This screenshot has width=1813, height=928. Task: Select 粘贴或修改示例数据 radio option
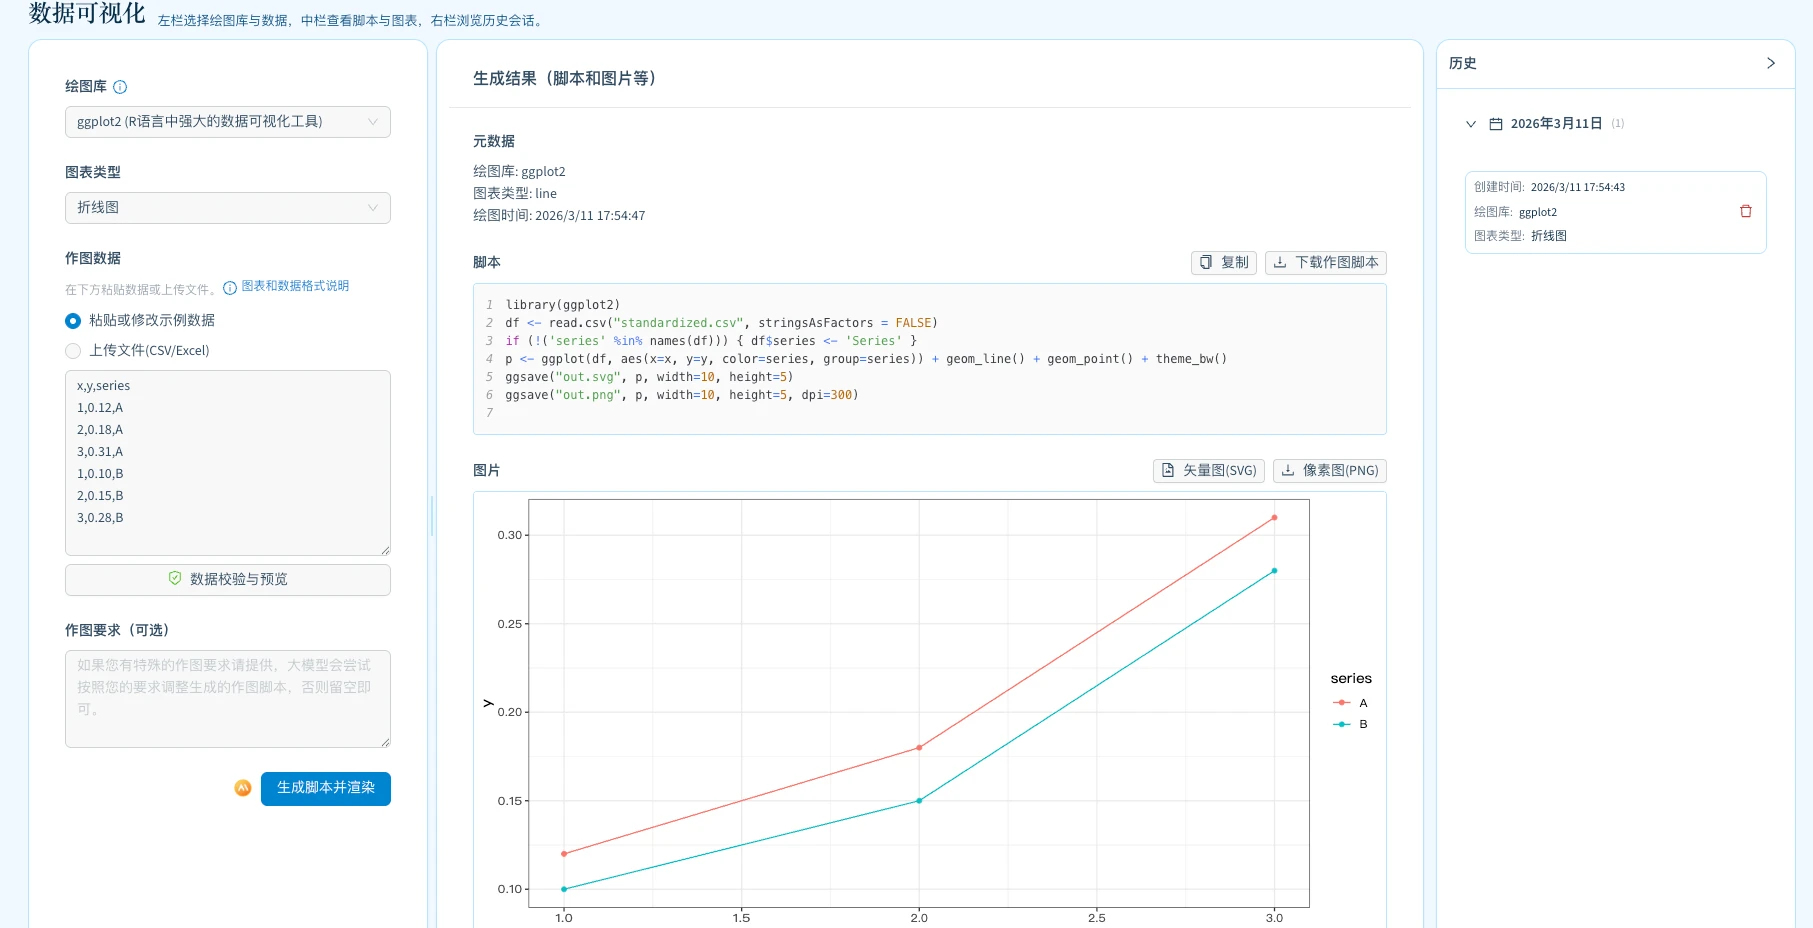point(73,321)
